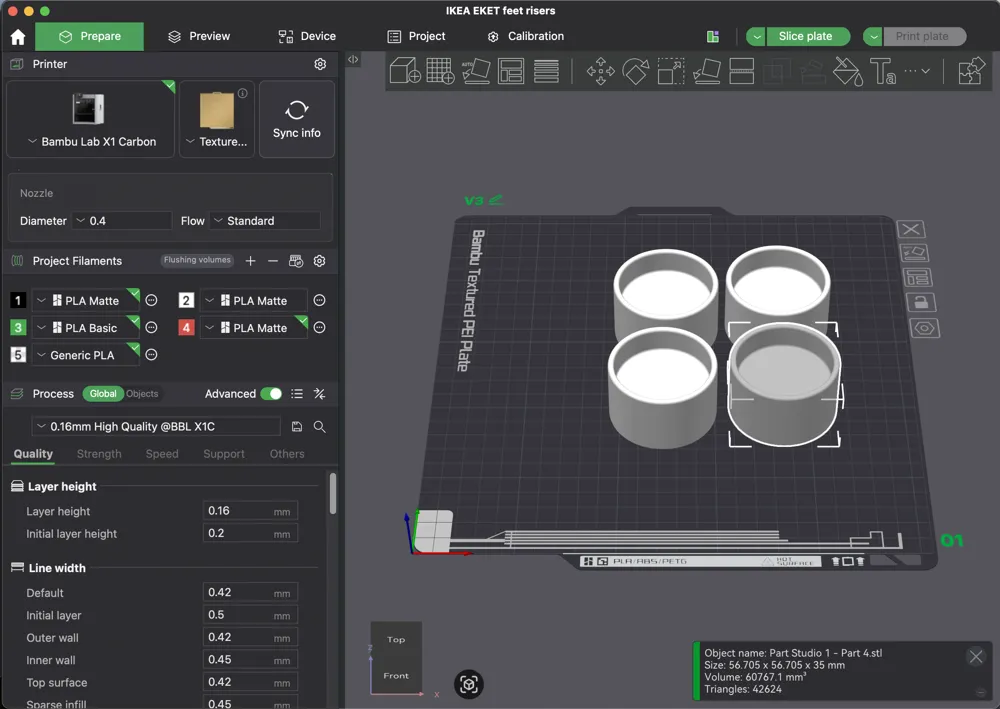Switch to the Preview tab
Image resolution: width=1000 pixels, height=709 pixels.
click(x=198, y=36)
